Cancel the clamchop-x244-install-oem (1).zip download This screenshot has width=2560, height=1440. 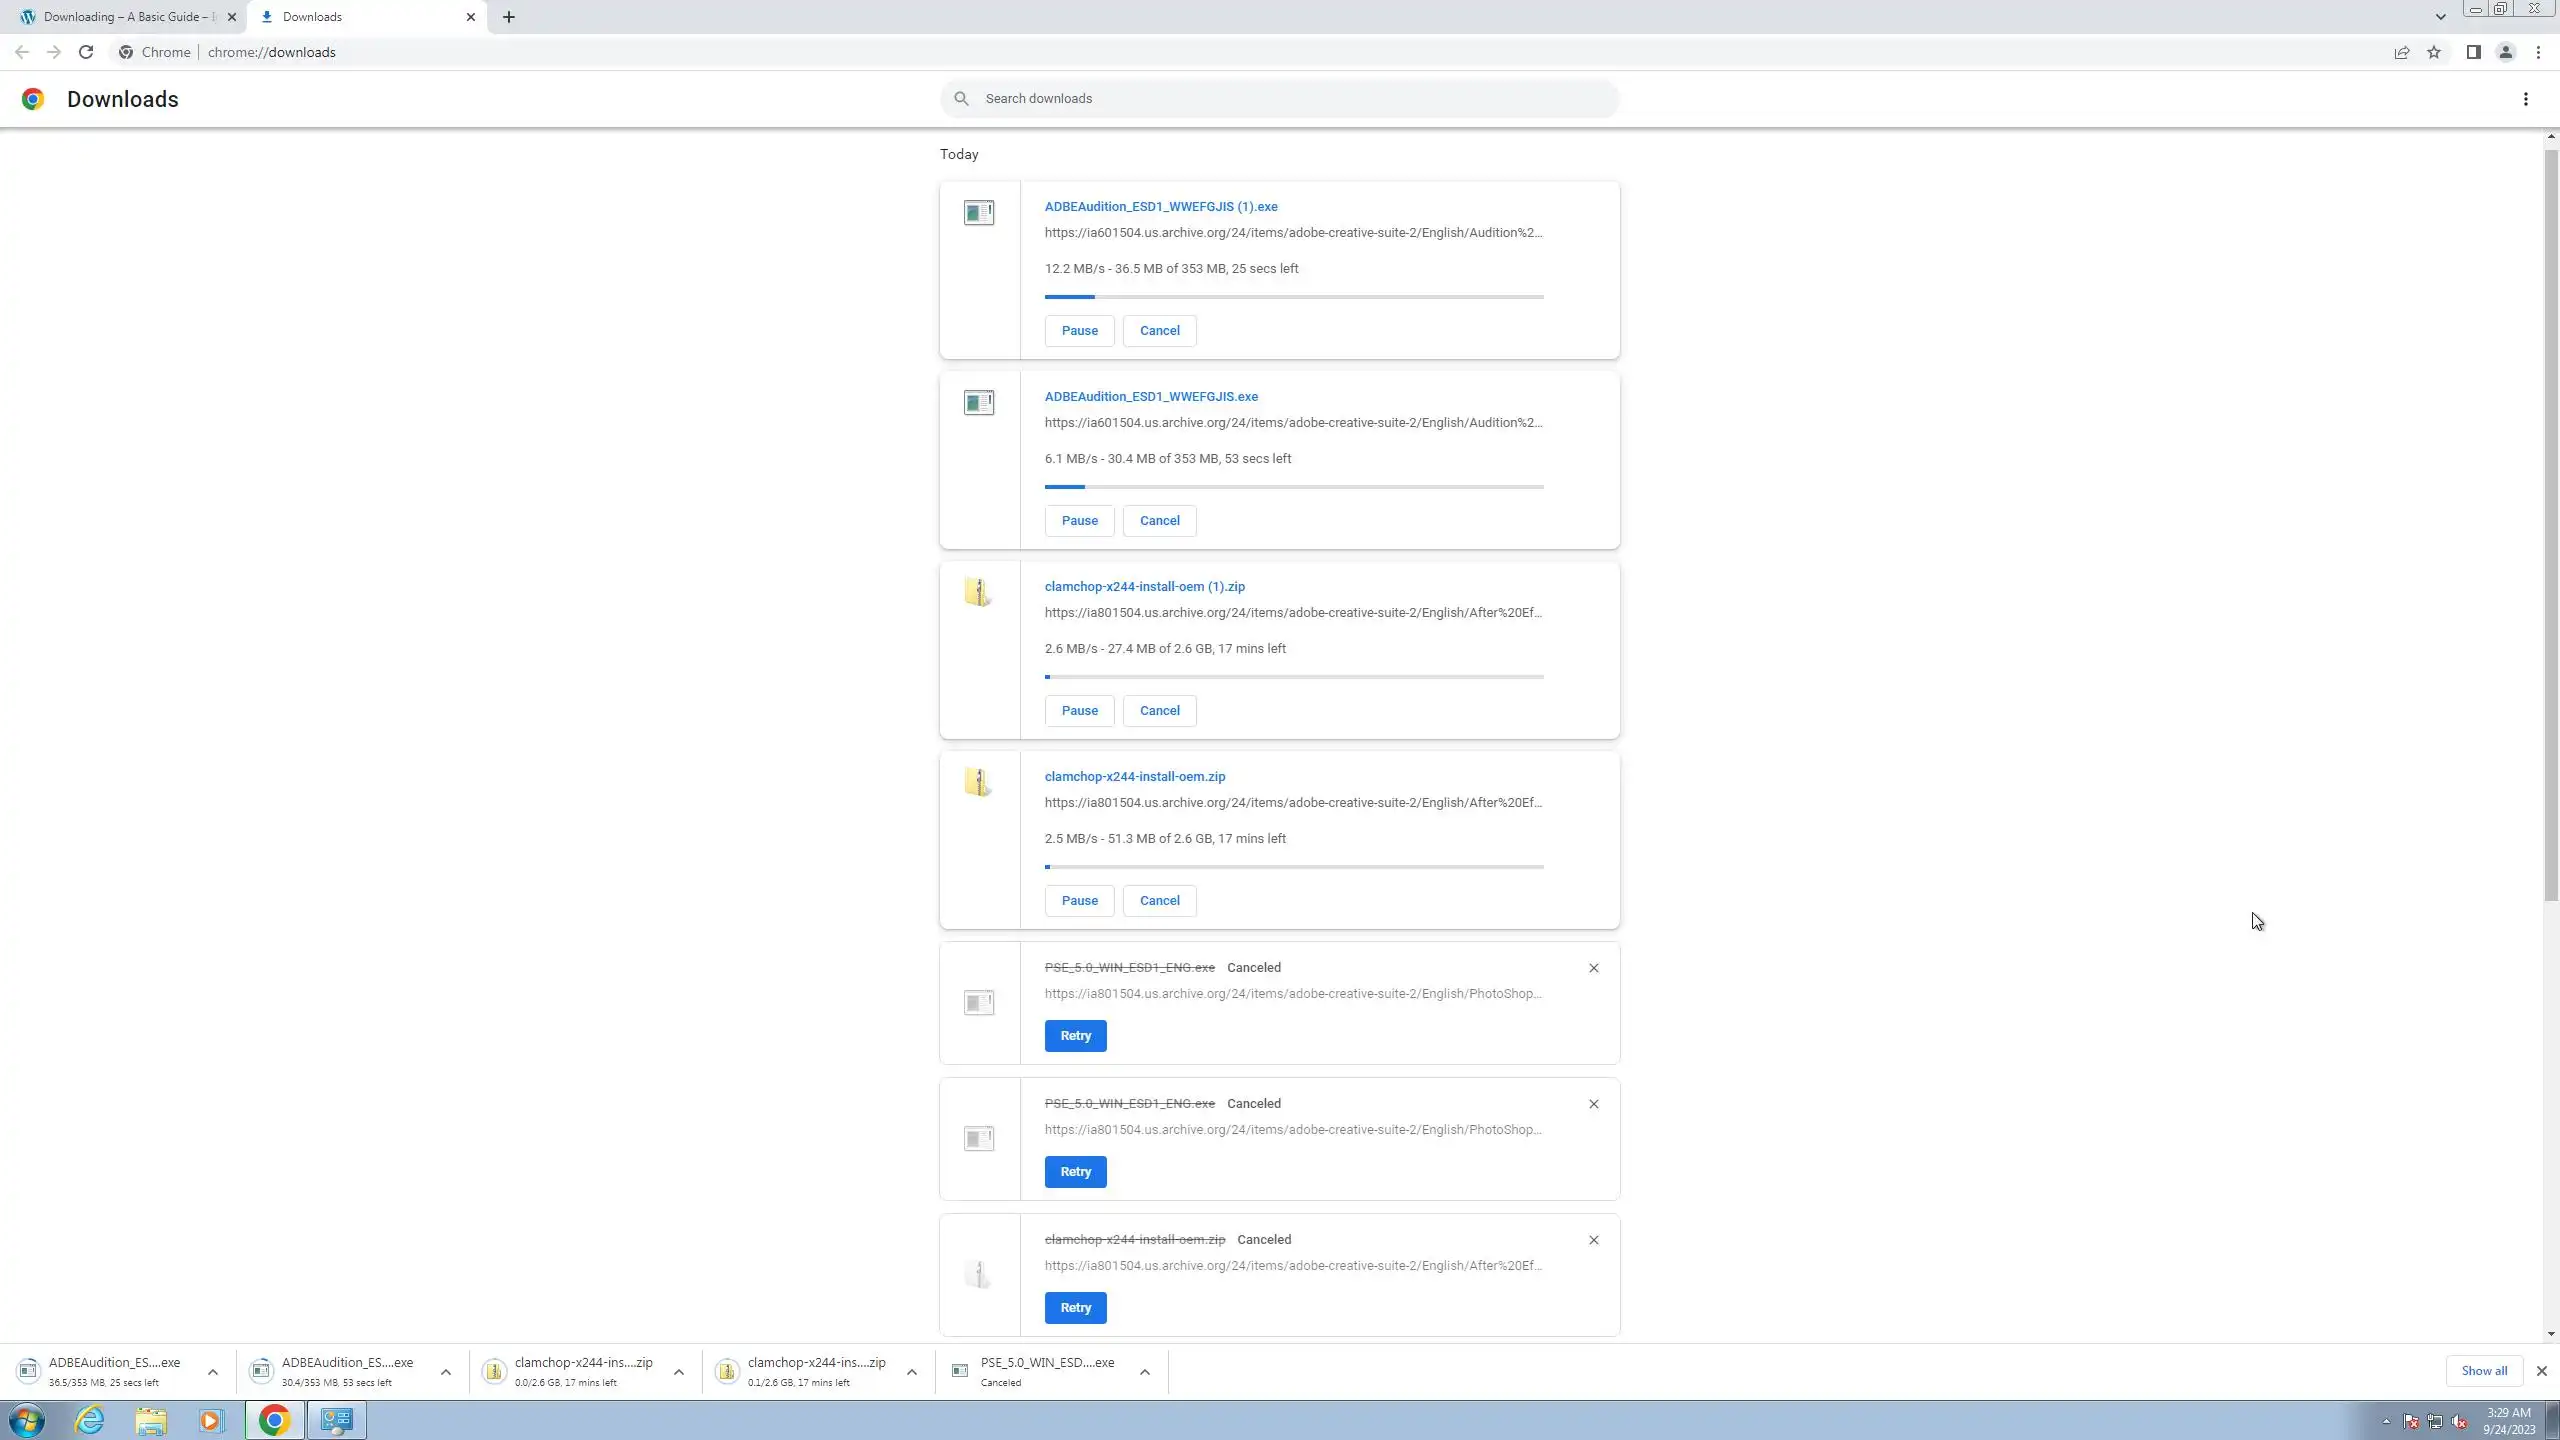[1159, 711]
